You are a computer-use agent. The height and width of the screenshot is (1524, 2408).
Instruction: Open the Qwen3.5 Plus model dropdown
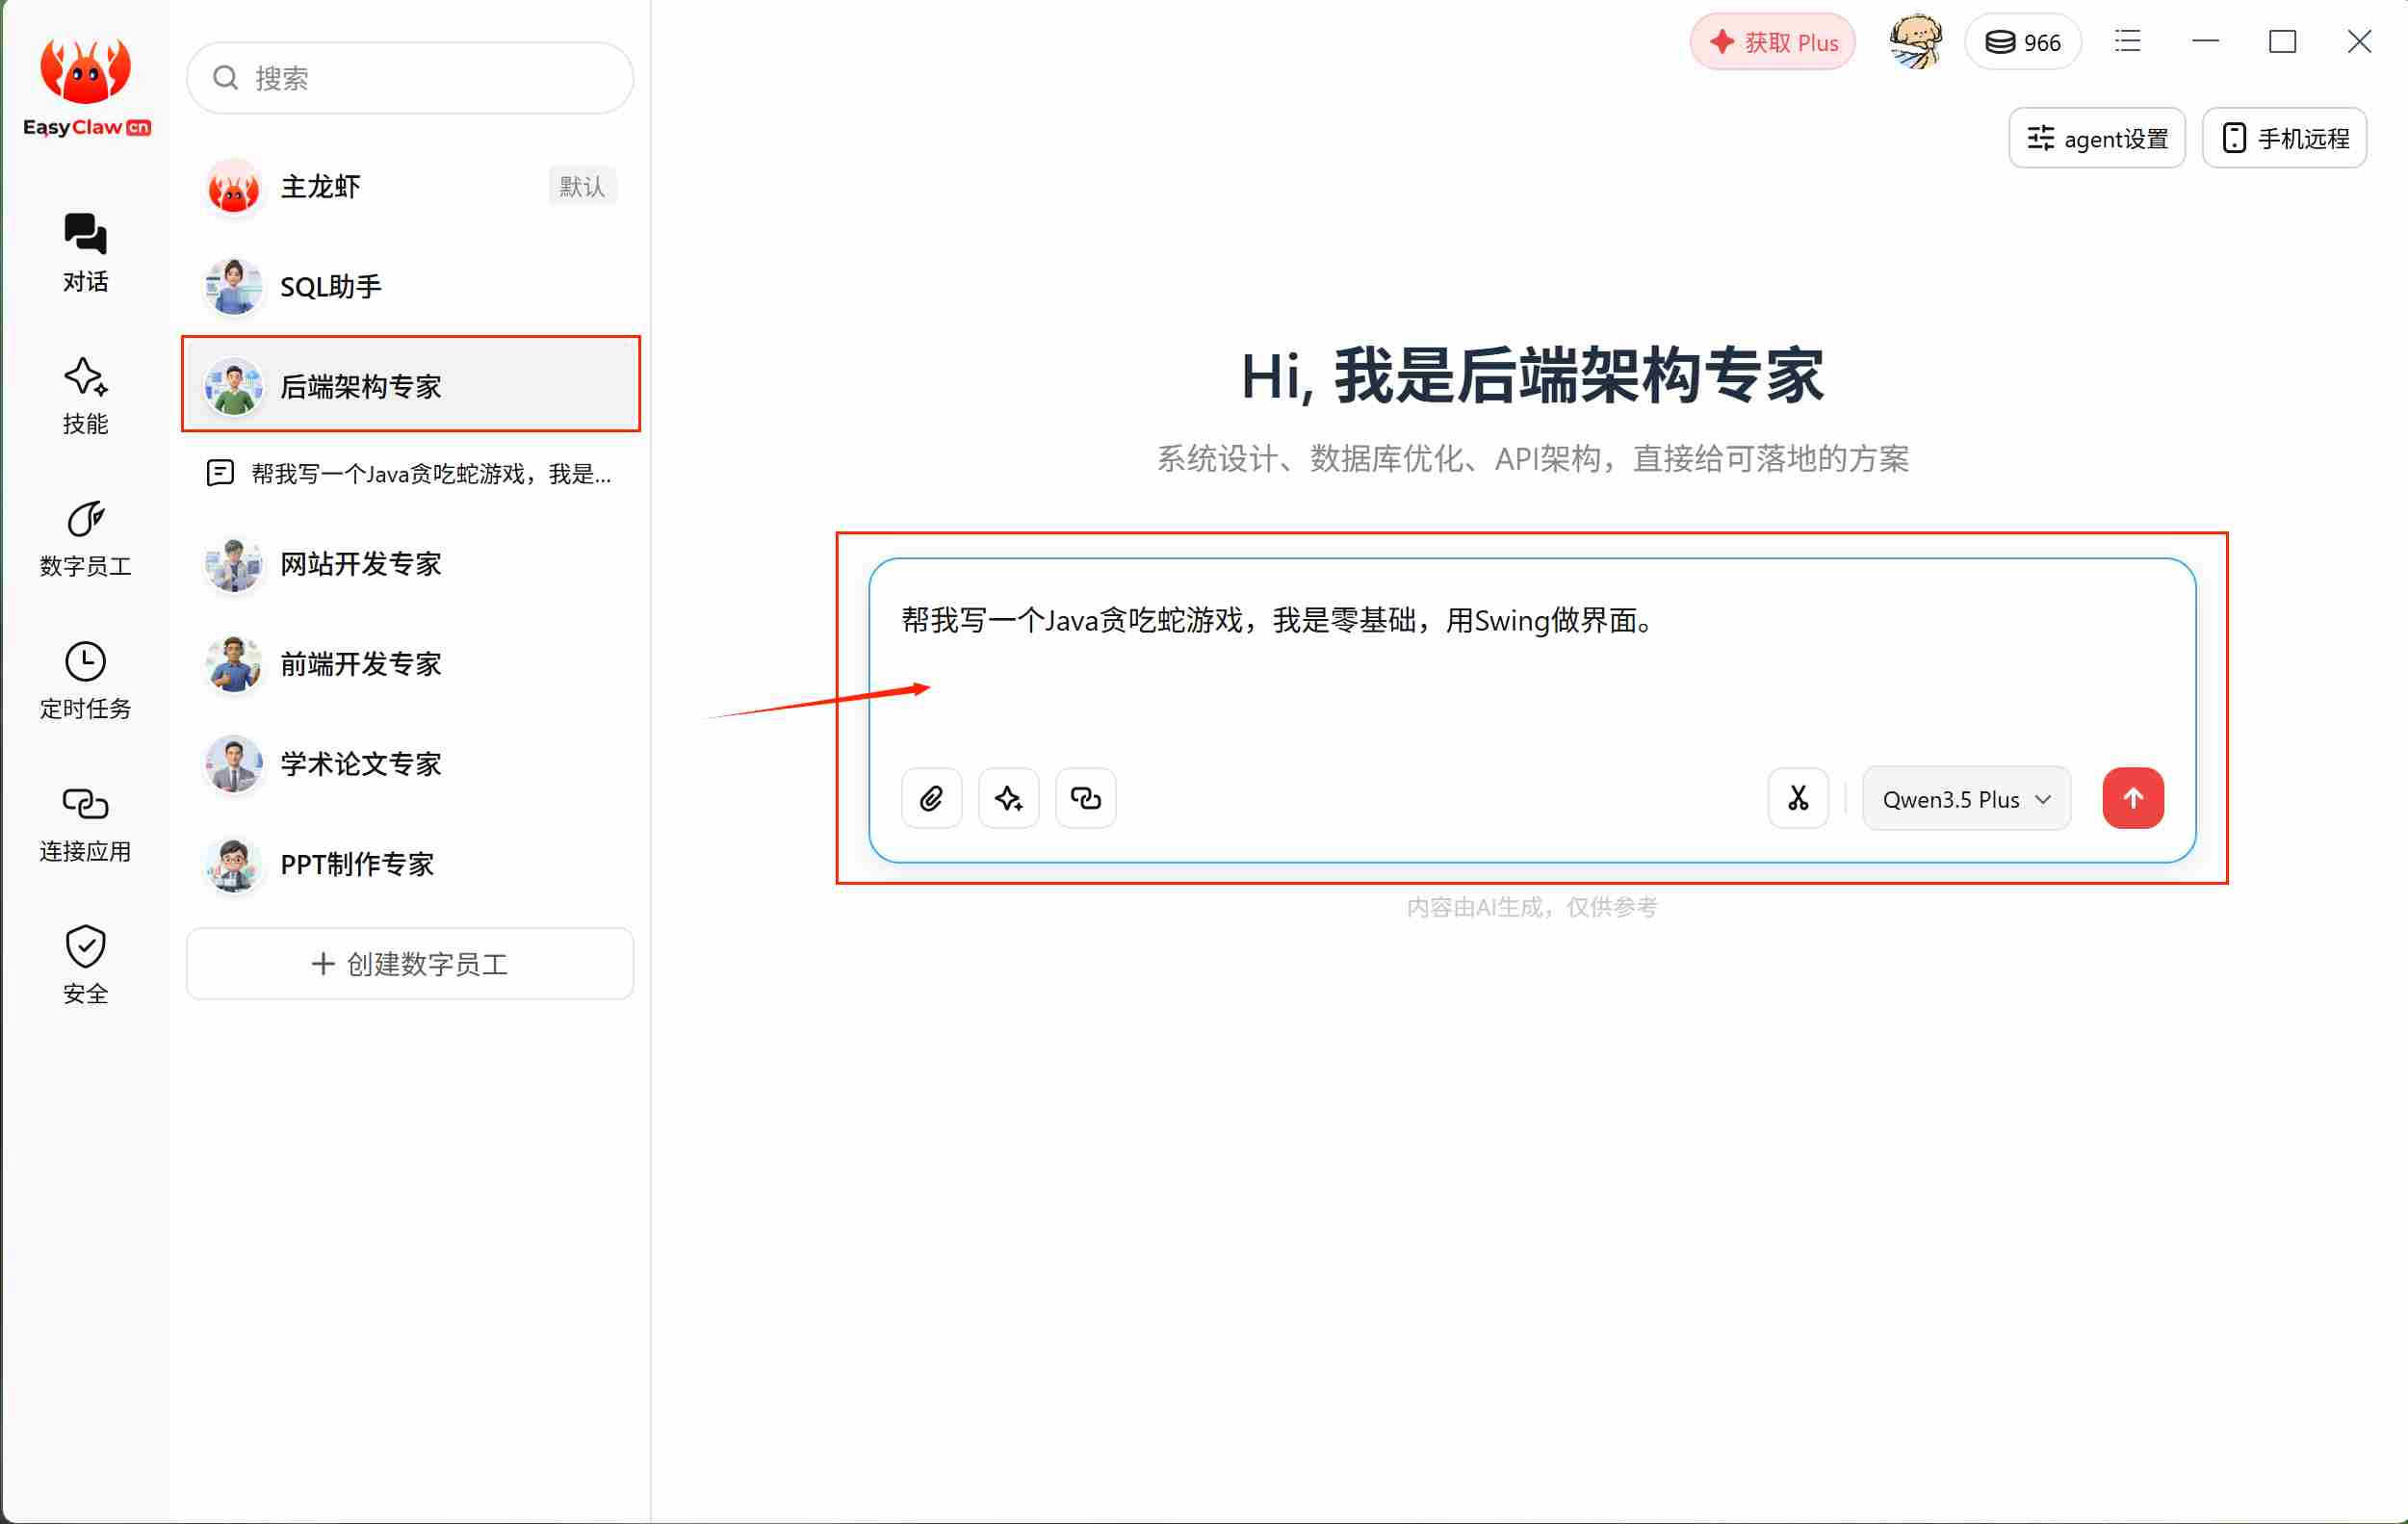click(x=1966, y=799)
